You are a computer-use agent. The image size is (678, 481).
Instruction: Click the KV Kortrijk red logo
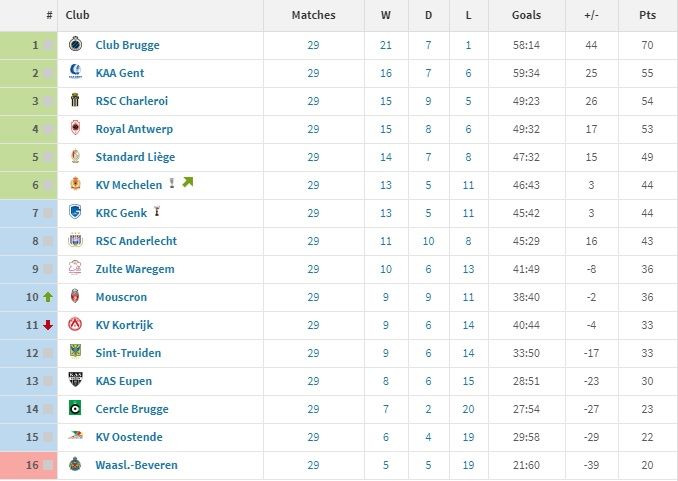coord(75,324)
